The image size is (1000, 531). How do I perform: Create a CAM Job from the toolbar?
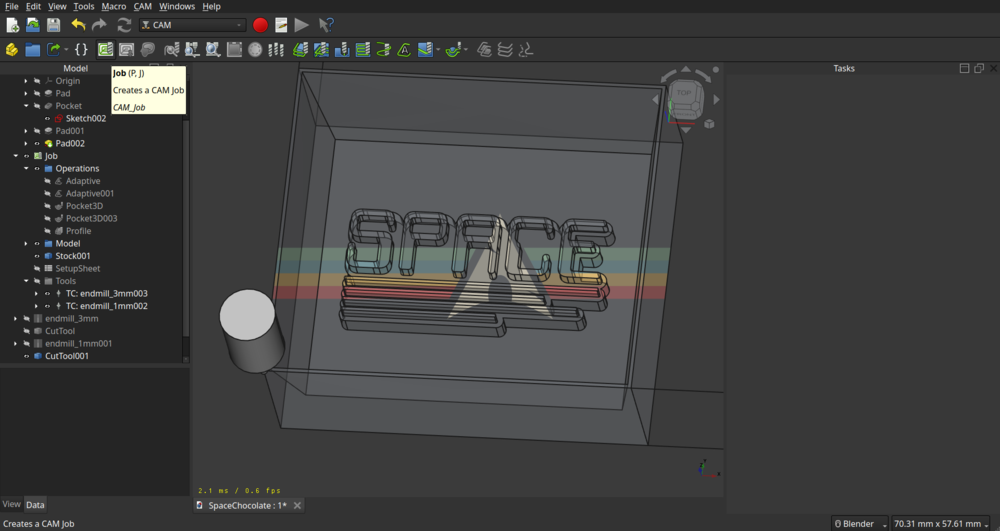tap(105, 50)
